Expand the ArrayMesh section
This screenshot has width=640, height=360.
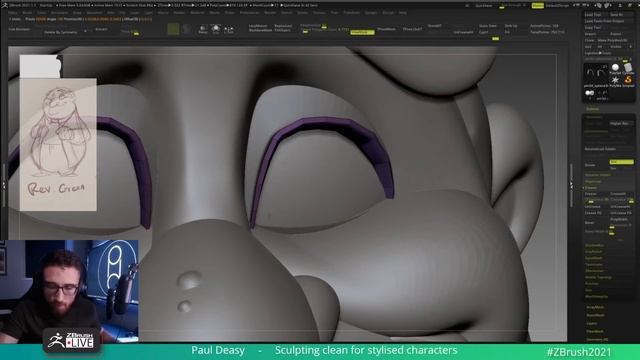(595, 307)
